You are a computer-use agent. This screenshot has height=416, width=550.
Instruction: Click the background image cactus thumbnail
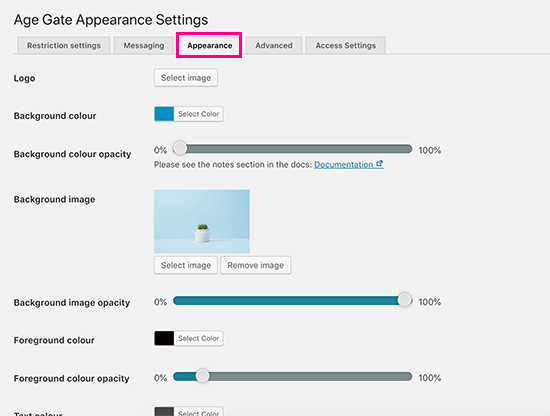point(202,221)
